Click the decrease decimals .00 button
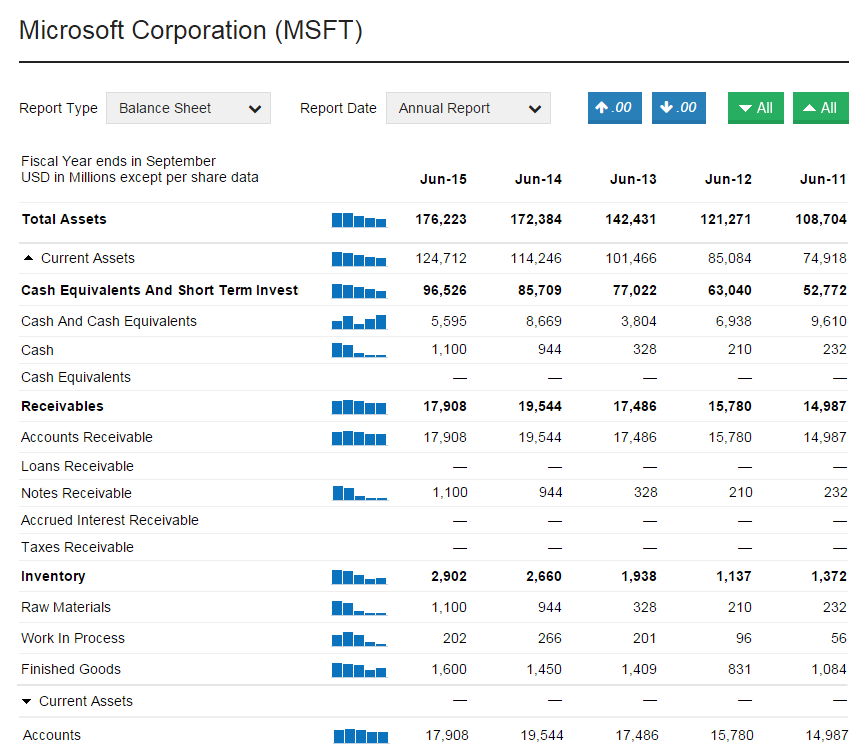Viewport: 866px width, 754px height. coord(678,108)
